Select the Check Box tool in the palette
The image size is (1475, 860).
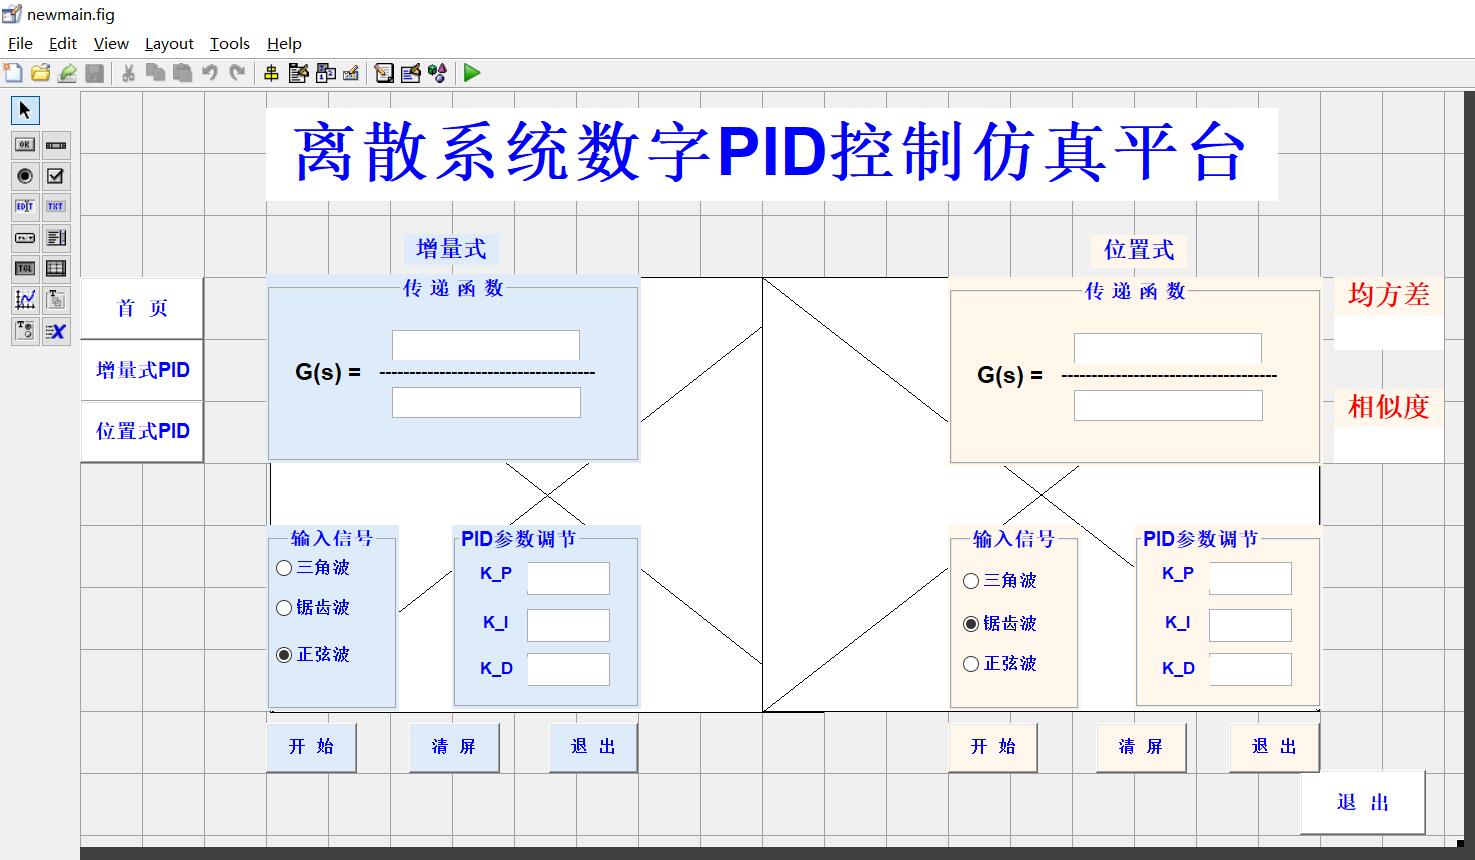(x=56, y=176)
